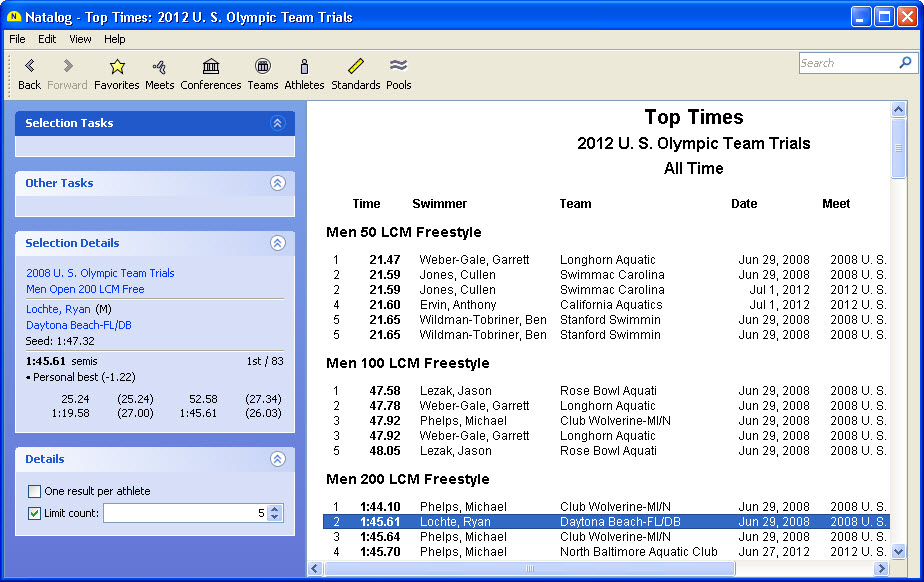Click the Back arrow icon

(x=29, y=67)
